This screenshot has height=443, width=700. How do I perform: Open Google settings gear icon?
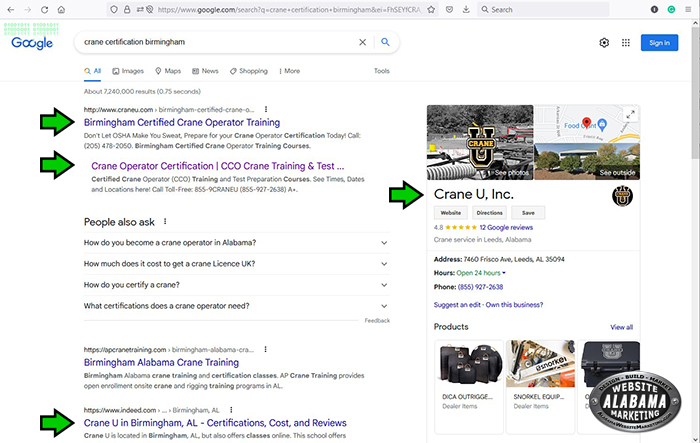(604, 43)
